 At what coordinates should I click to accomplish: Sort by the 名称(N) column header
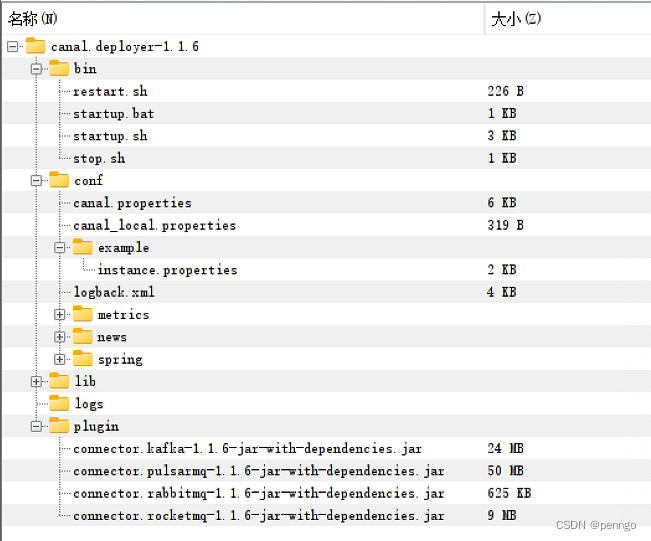click(243, 19)
